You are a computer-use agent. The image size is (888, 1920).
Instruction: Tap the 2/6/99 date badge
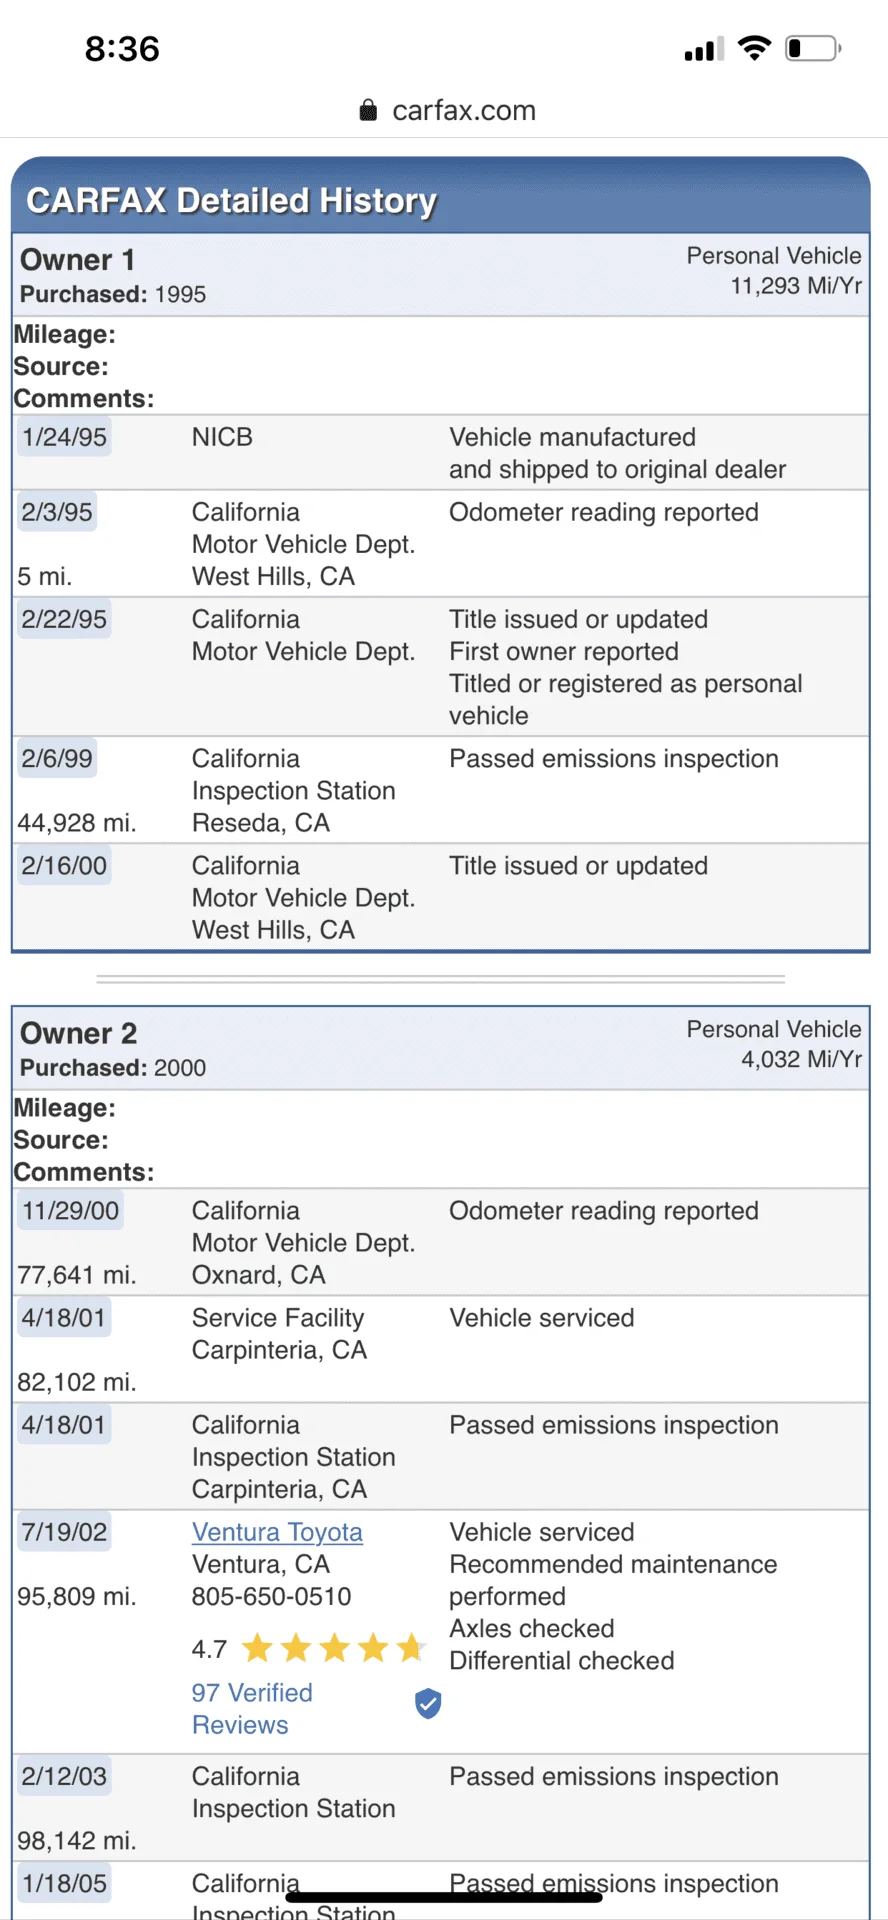(x=57, y=758)
